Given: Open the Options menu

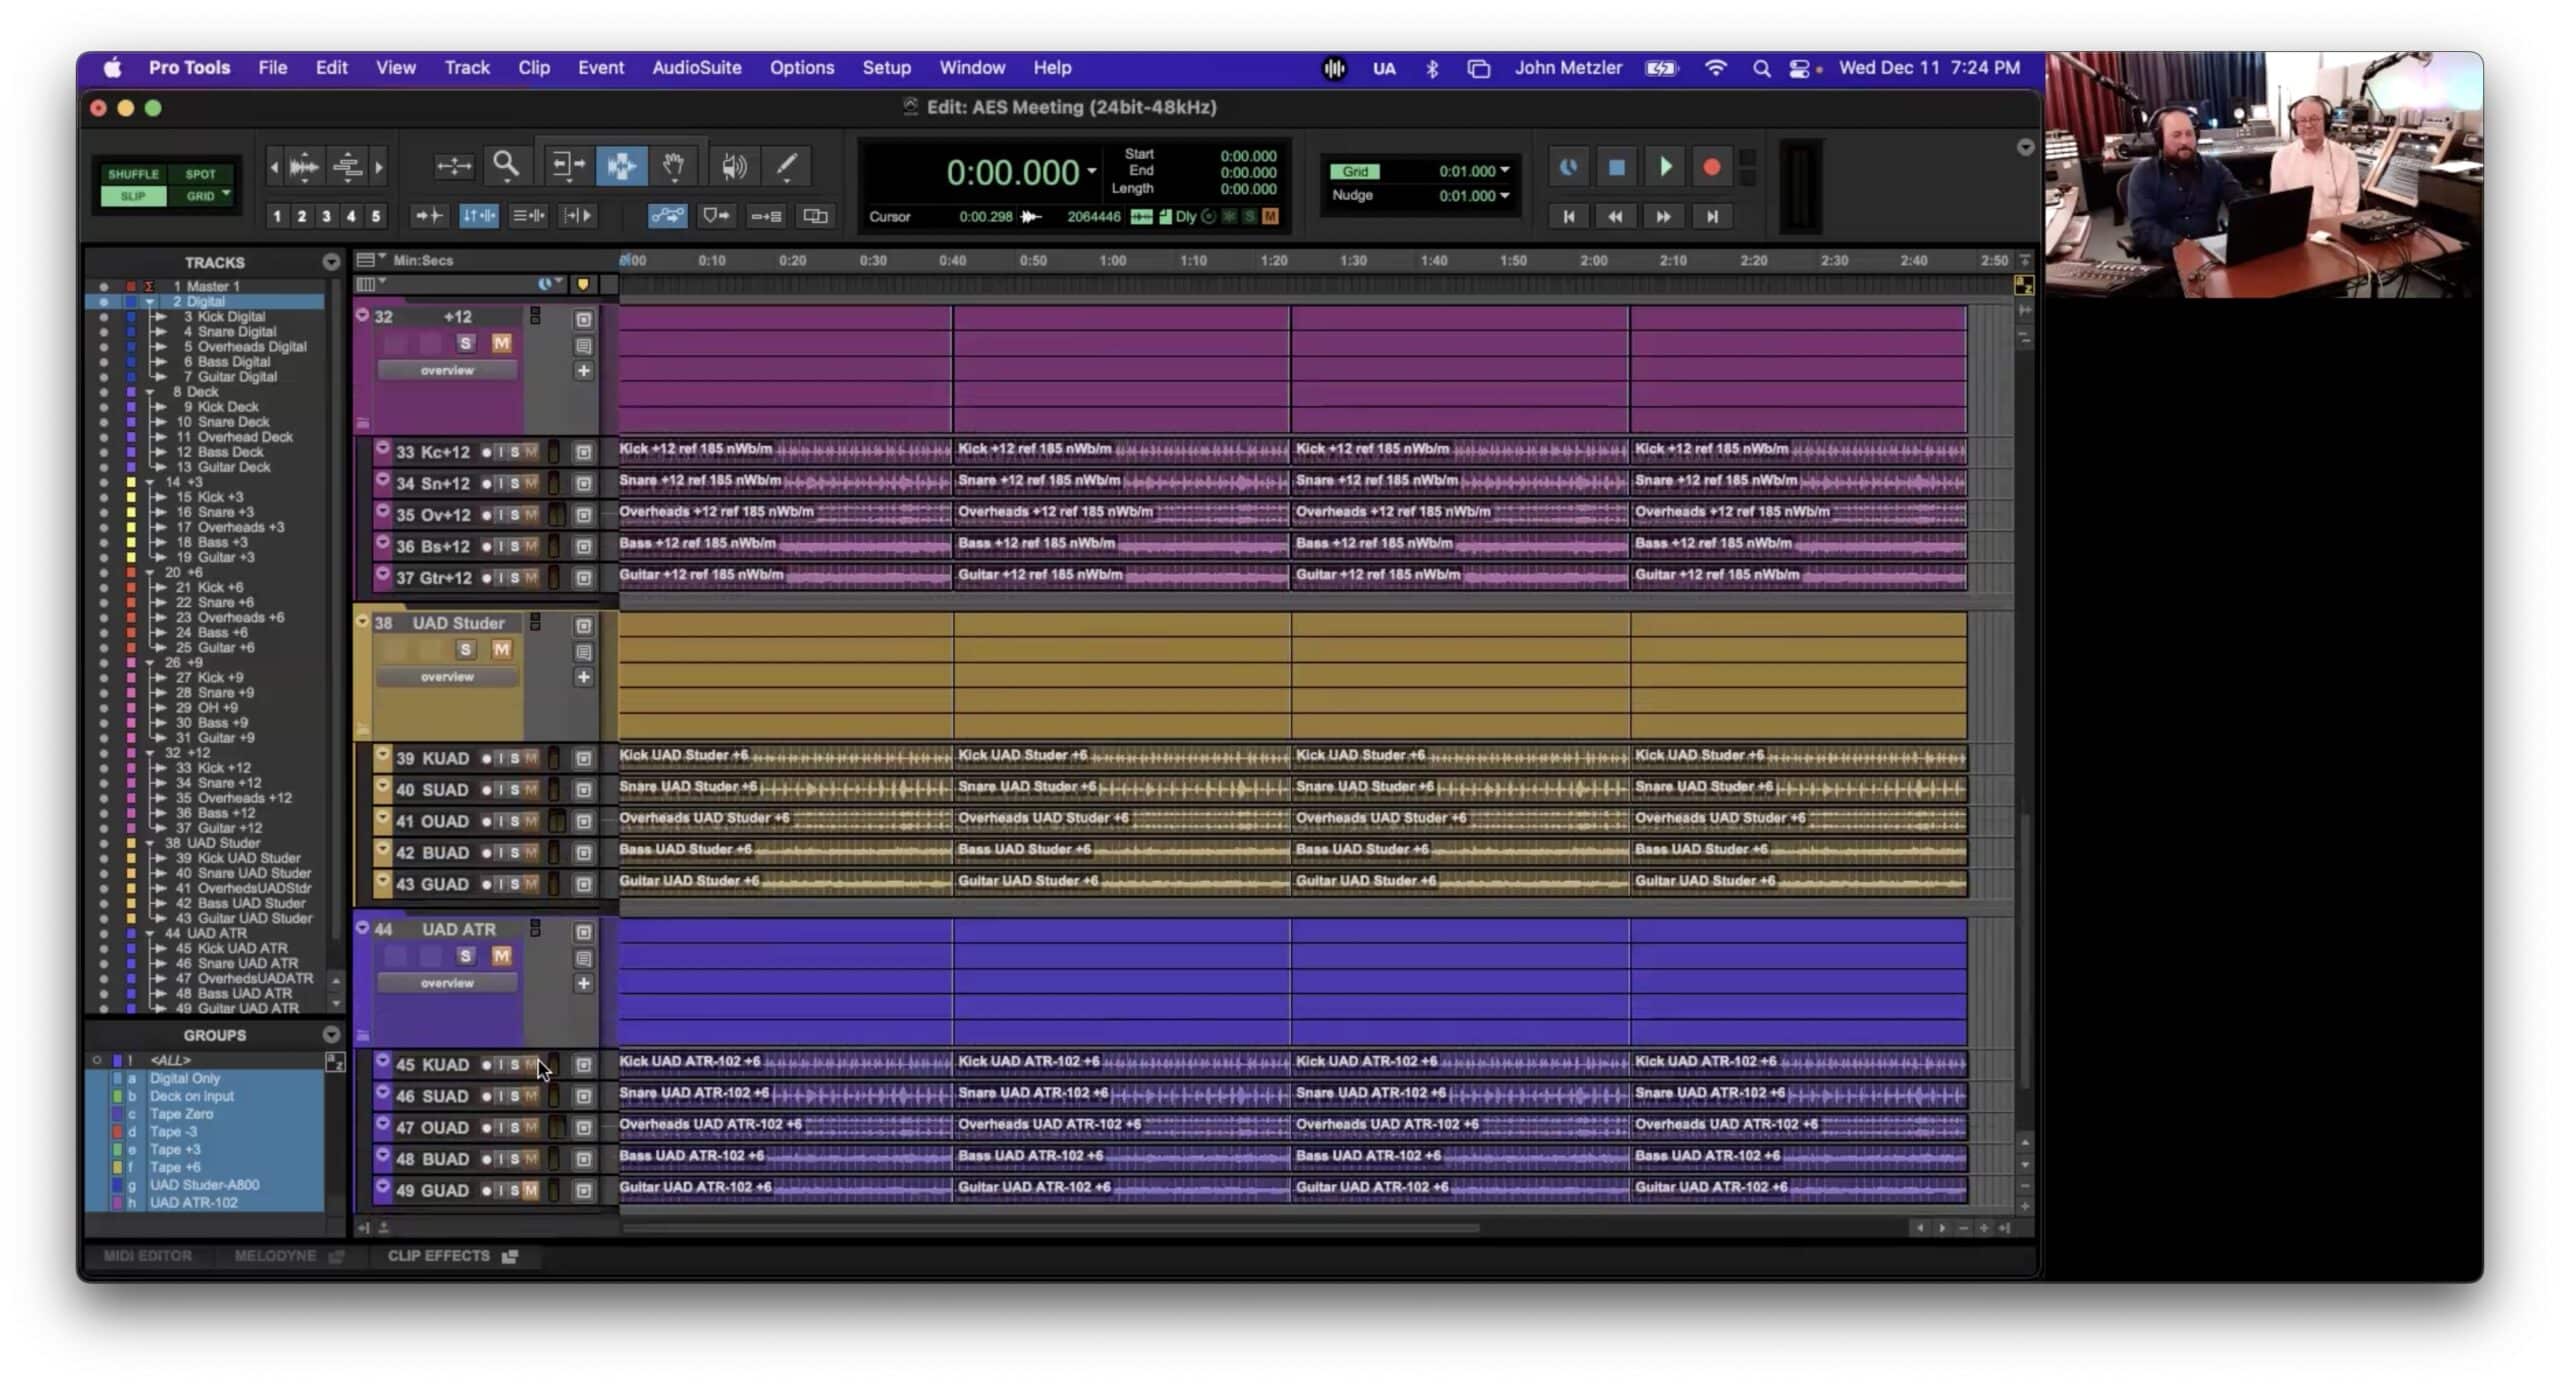Looking at the screenshot, I should coord(801,68).
